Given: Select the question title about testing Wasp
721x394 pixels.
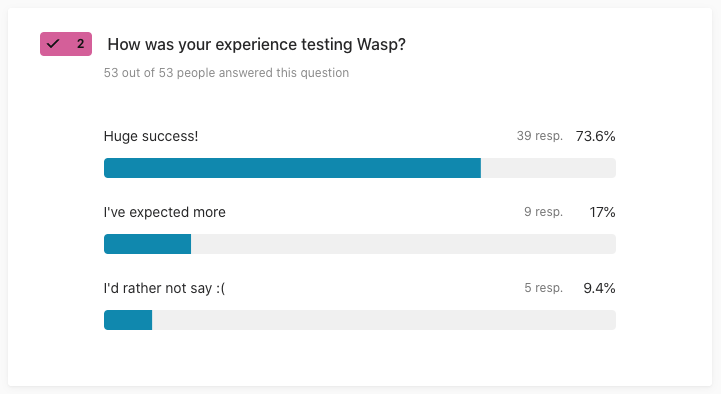Looking at the screenshot, I should pos(257,45).
